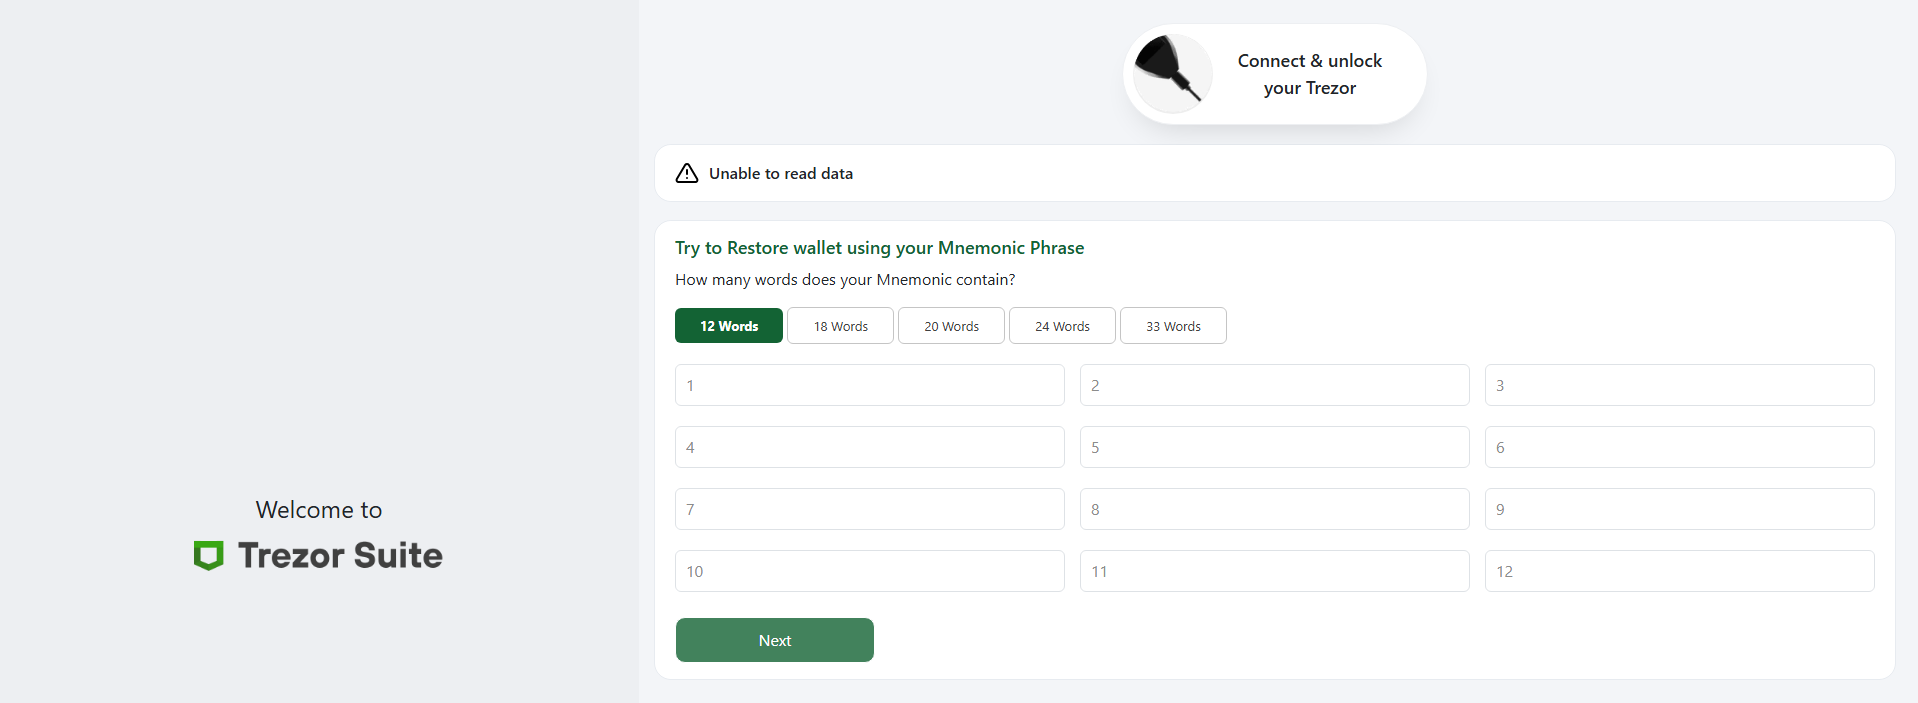Image resolution: width=1918 pixels, height=703 pixels.
Task: Focus mnemonic word field 5
Action: (x=1275, y=447)
